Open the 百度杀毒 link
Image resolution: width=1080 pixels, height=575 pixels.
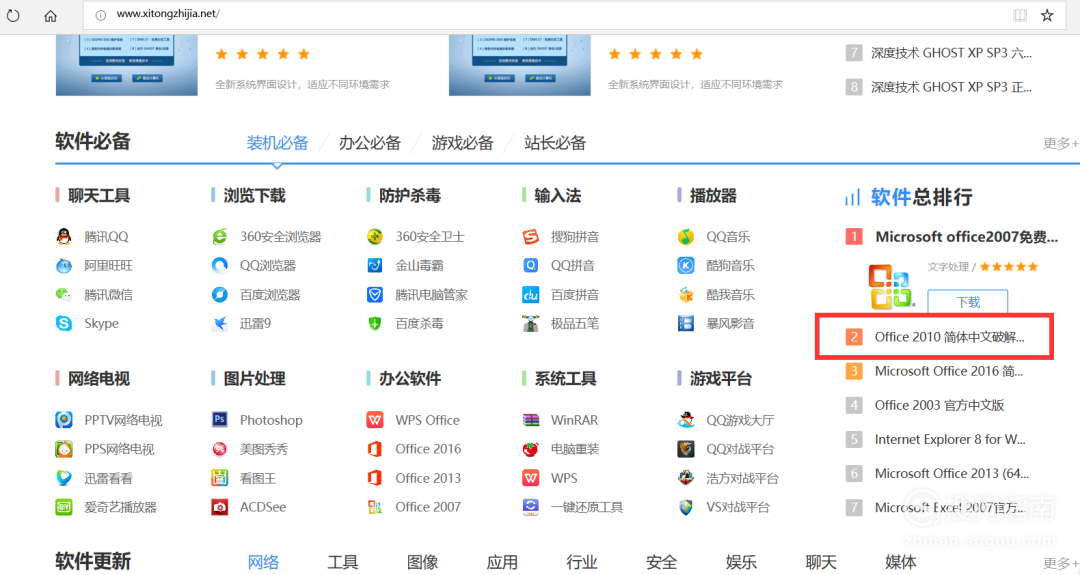click(x=419, y=324)
